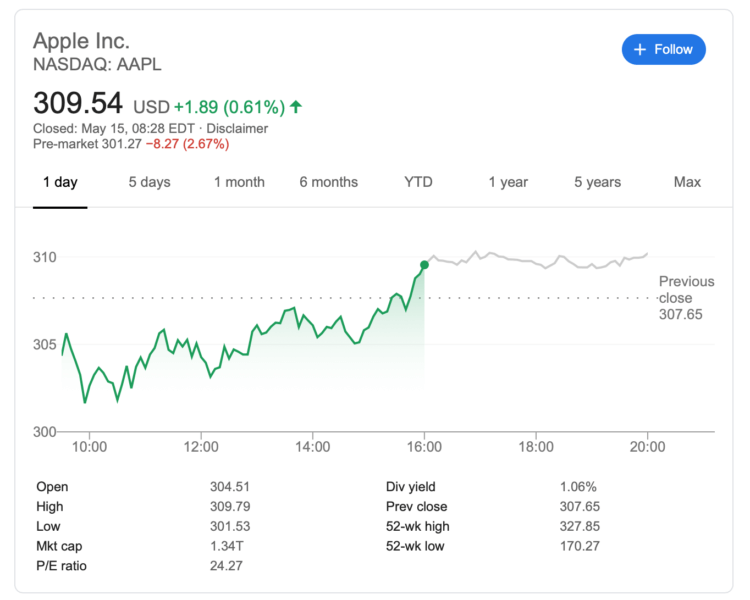Click the −8.27 (2.67%) pre-market change
750x600 pixels.
click(188, 144)
